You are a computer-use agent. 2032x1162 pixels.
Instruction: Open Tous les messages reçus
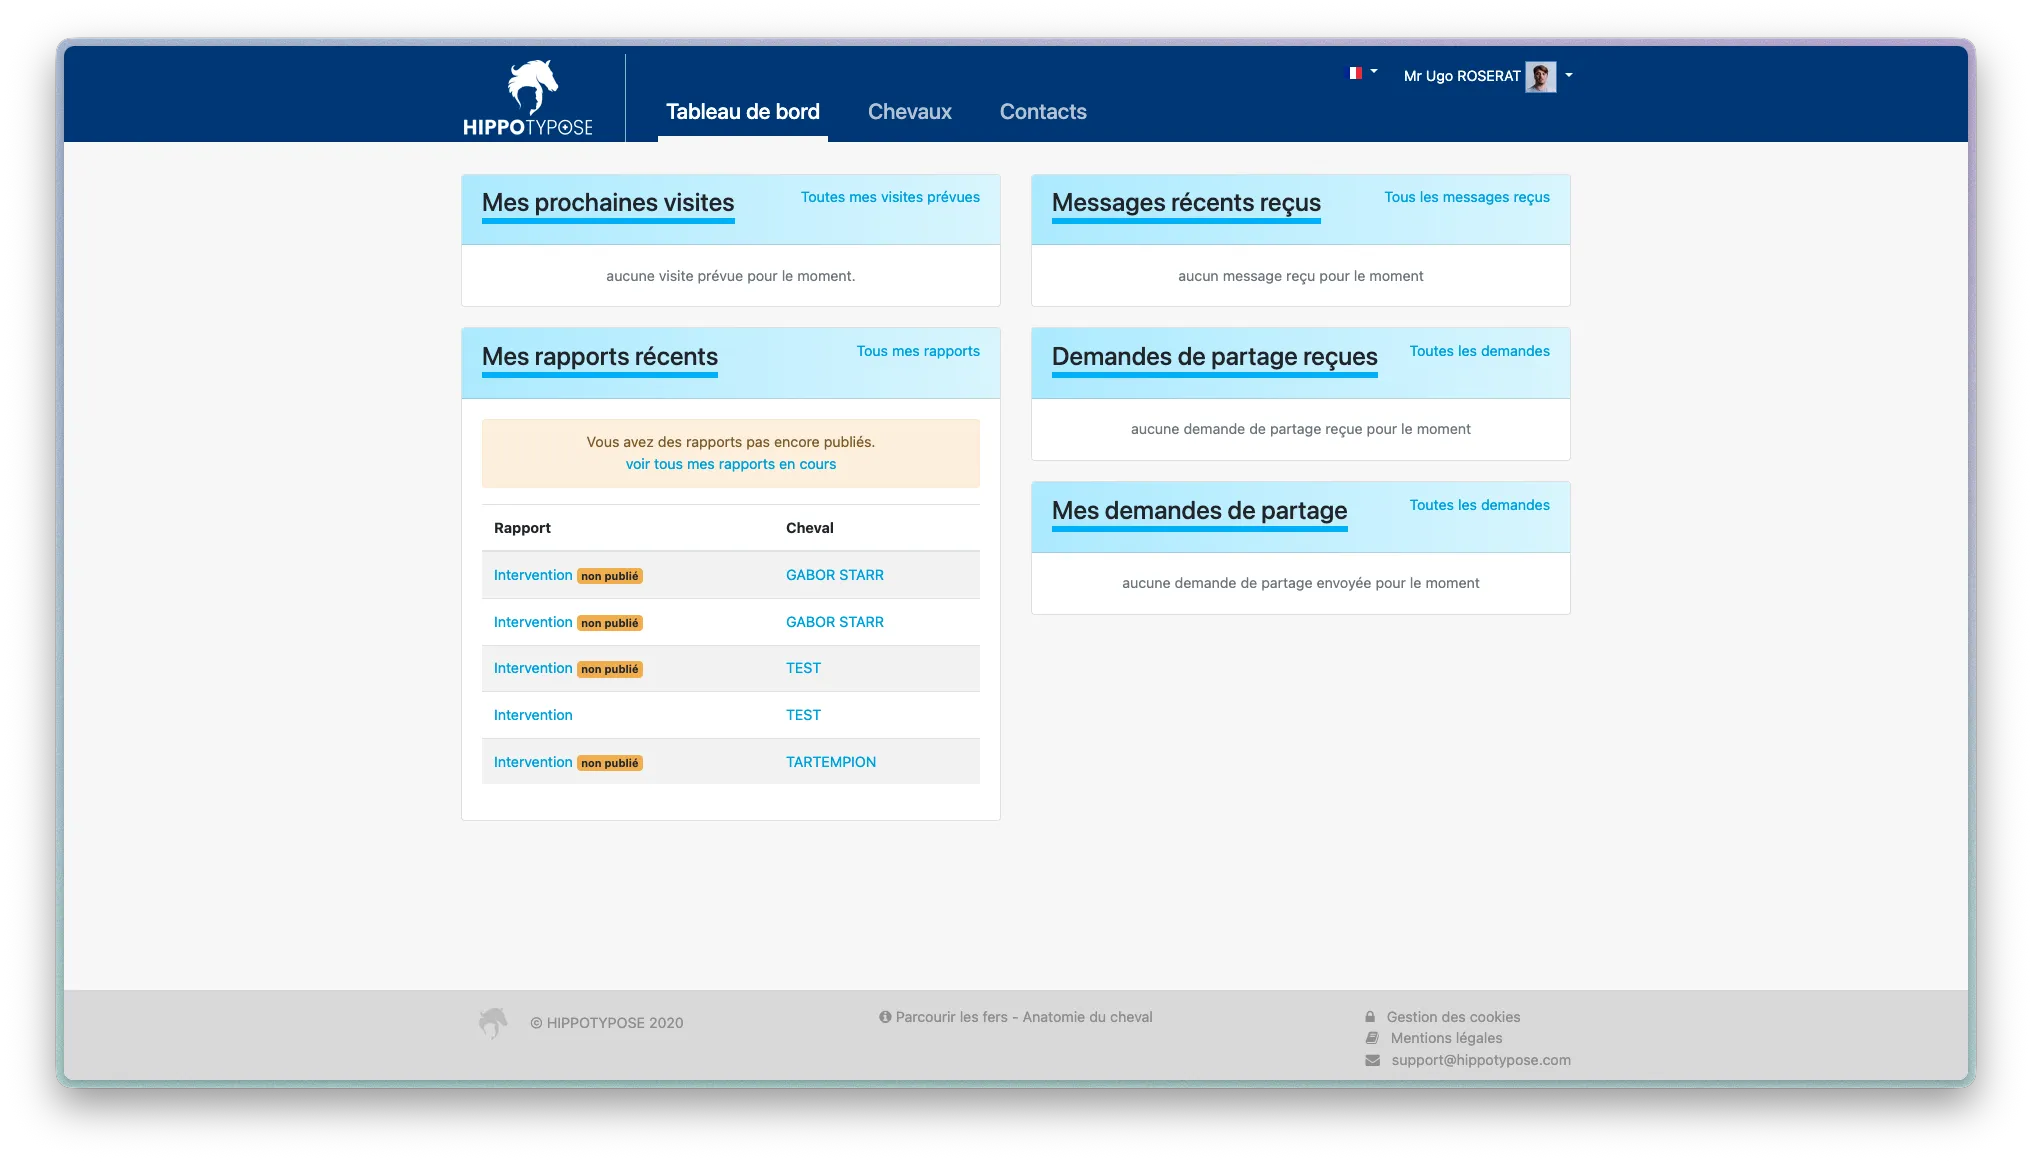(x=1466, y=197)
